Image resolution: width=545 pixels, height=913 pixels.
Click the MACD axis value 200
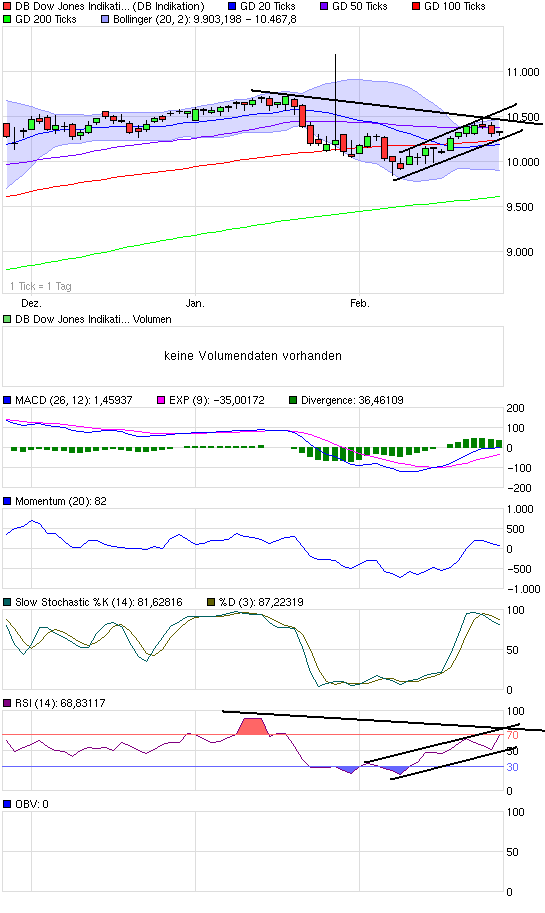click(515, 408)
